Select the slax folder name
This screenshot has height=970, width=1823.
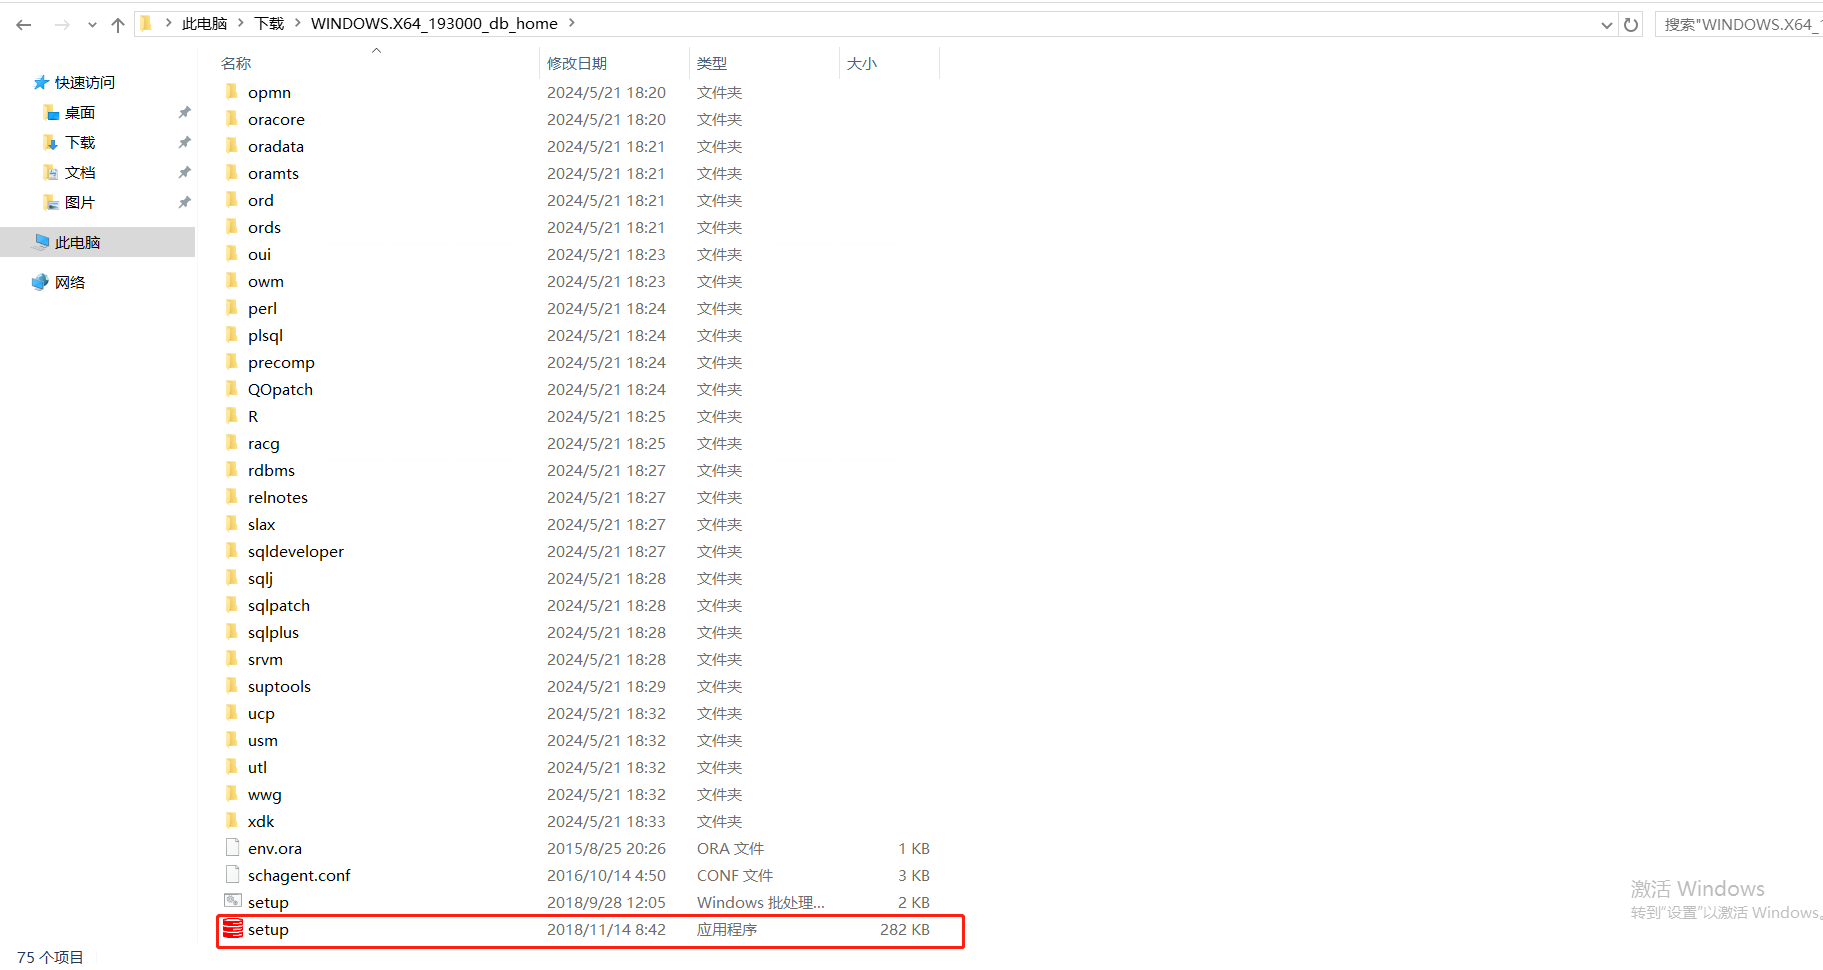point(262,524)
